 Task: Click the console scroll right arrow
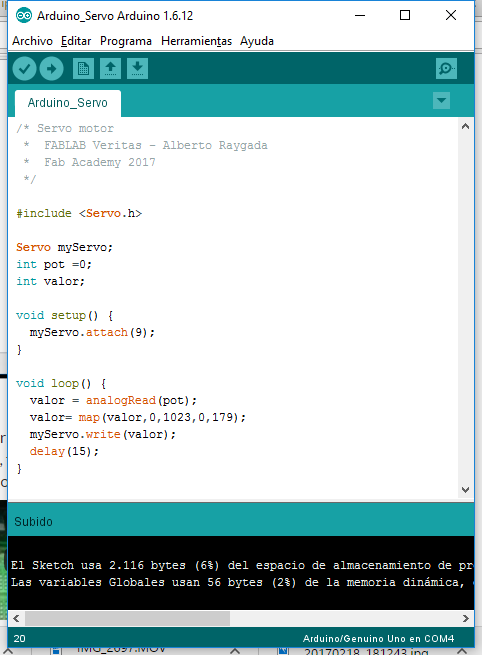pos(466,618)
